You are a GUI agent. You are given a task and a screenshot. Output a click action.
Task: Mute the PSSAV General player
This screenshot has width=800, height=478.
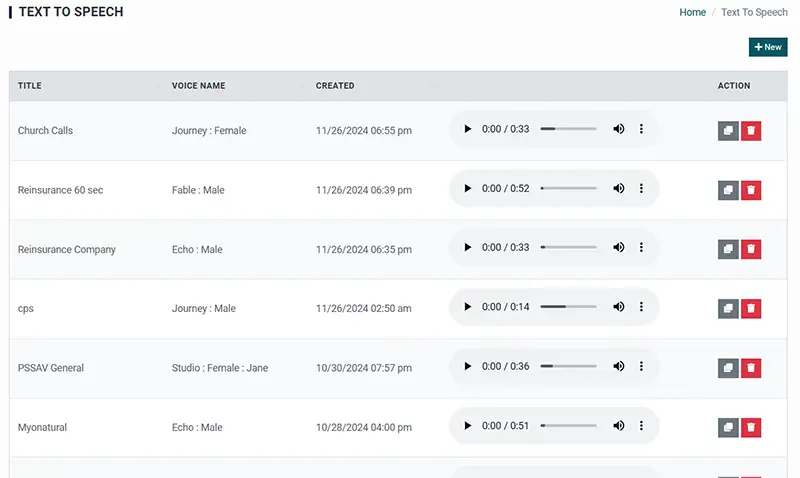coord(618,366)
